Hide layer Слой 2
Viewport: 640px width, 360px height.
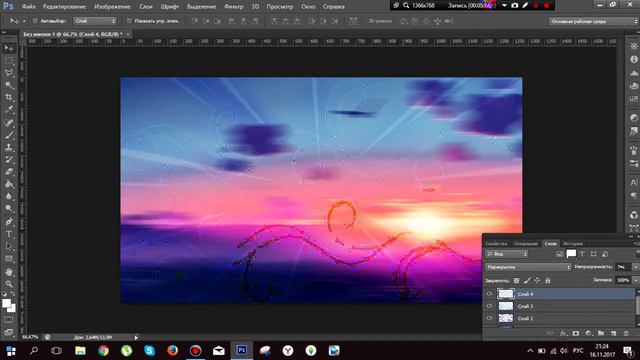(489, 318)
